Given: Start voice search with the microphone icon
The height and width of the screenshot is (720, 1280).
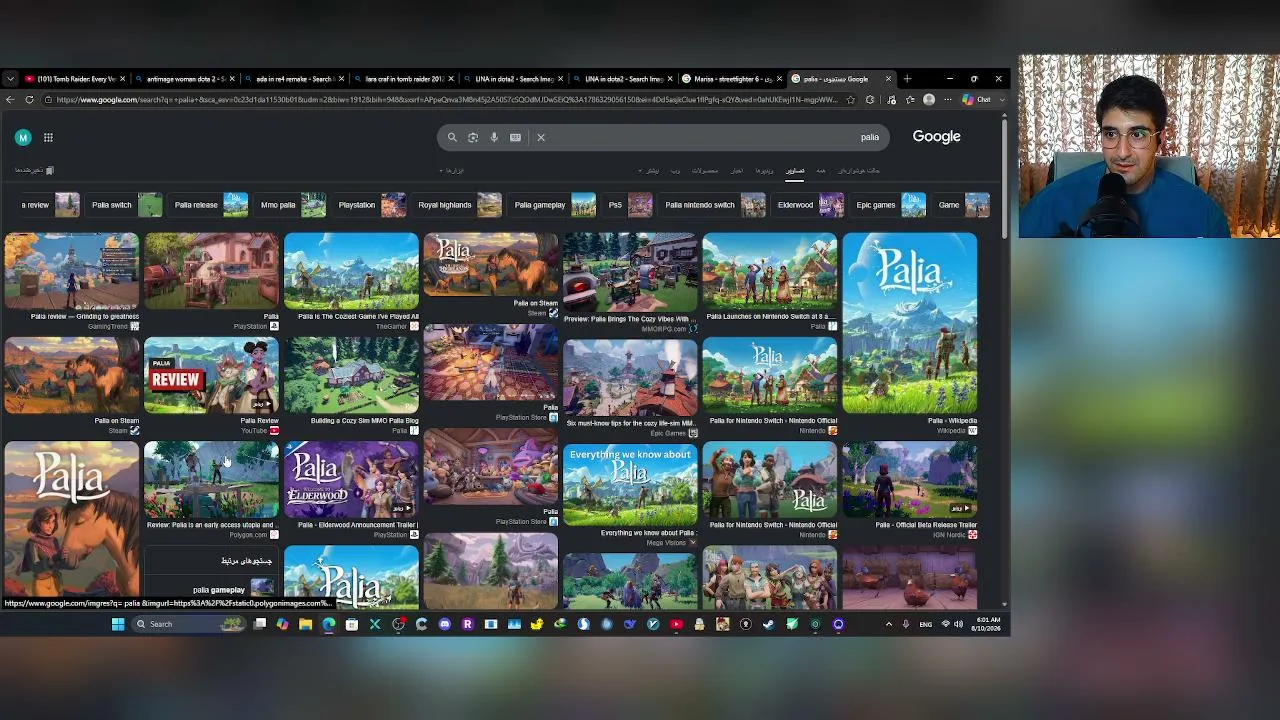Looking at the screenshot, I should pyautogui.click(x=494, y=137).
